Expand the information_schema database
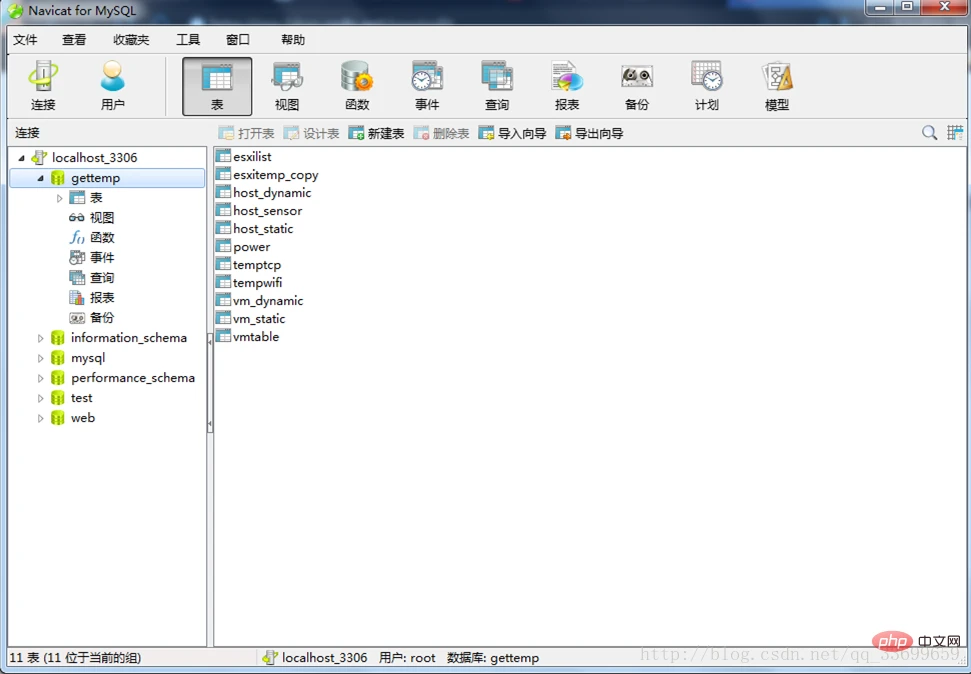 pos(40,338)
